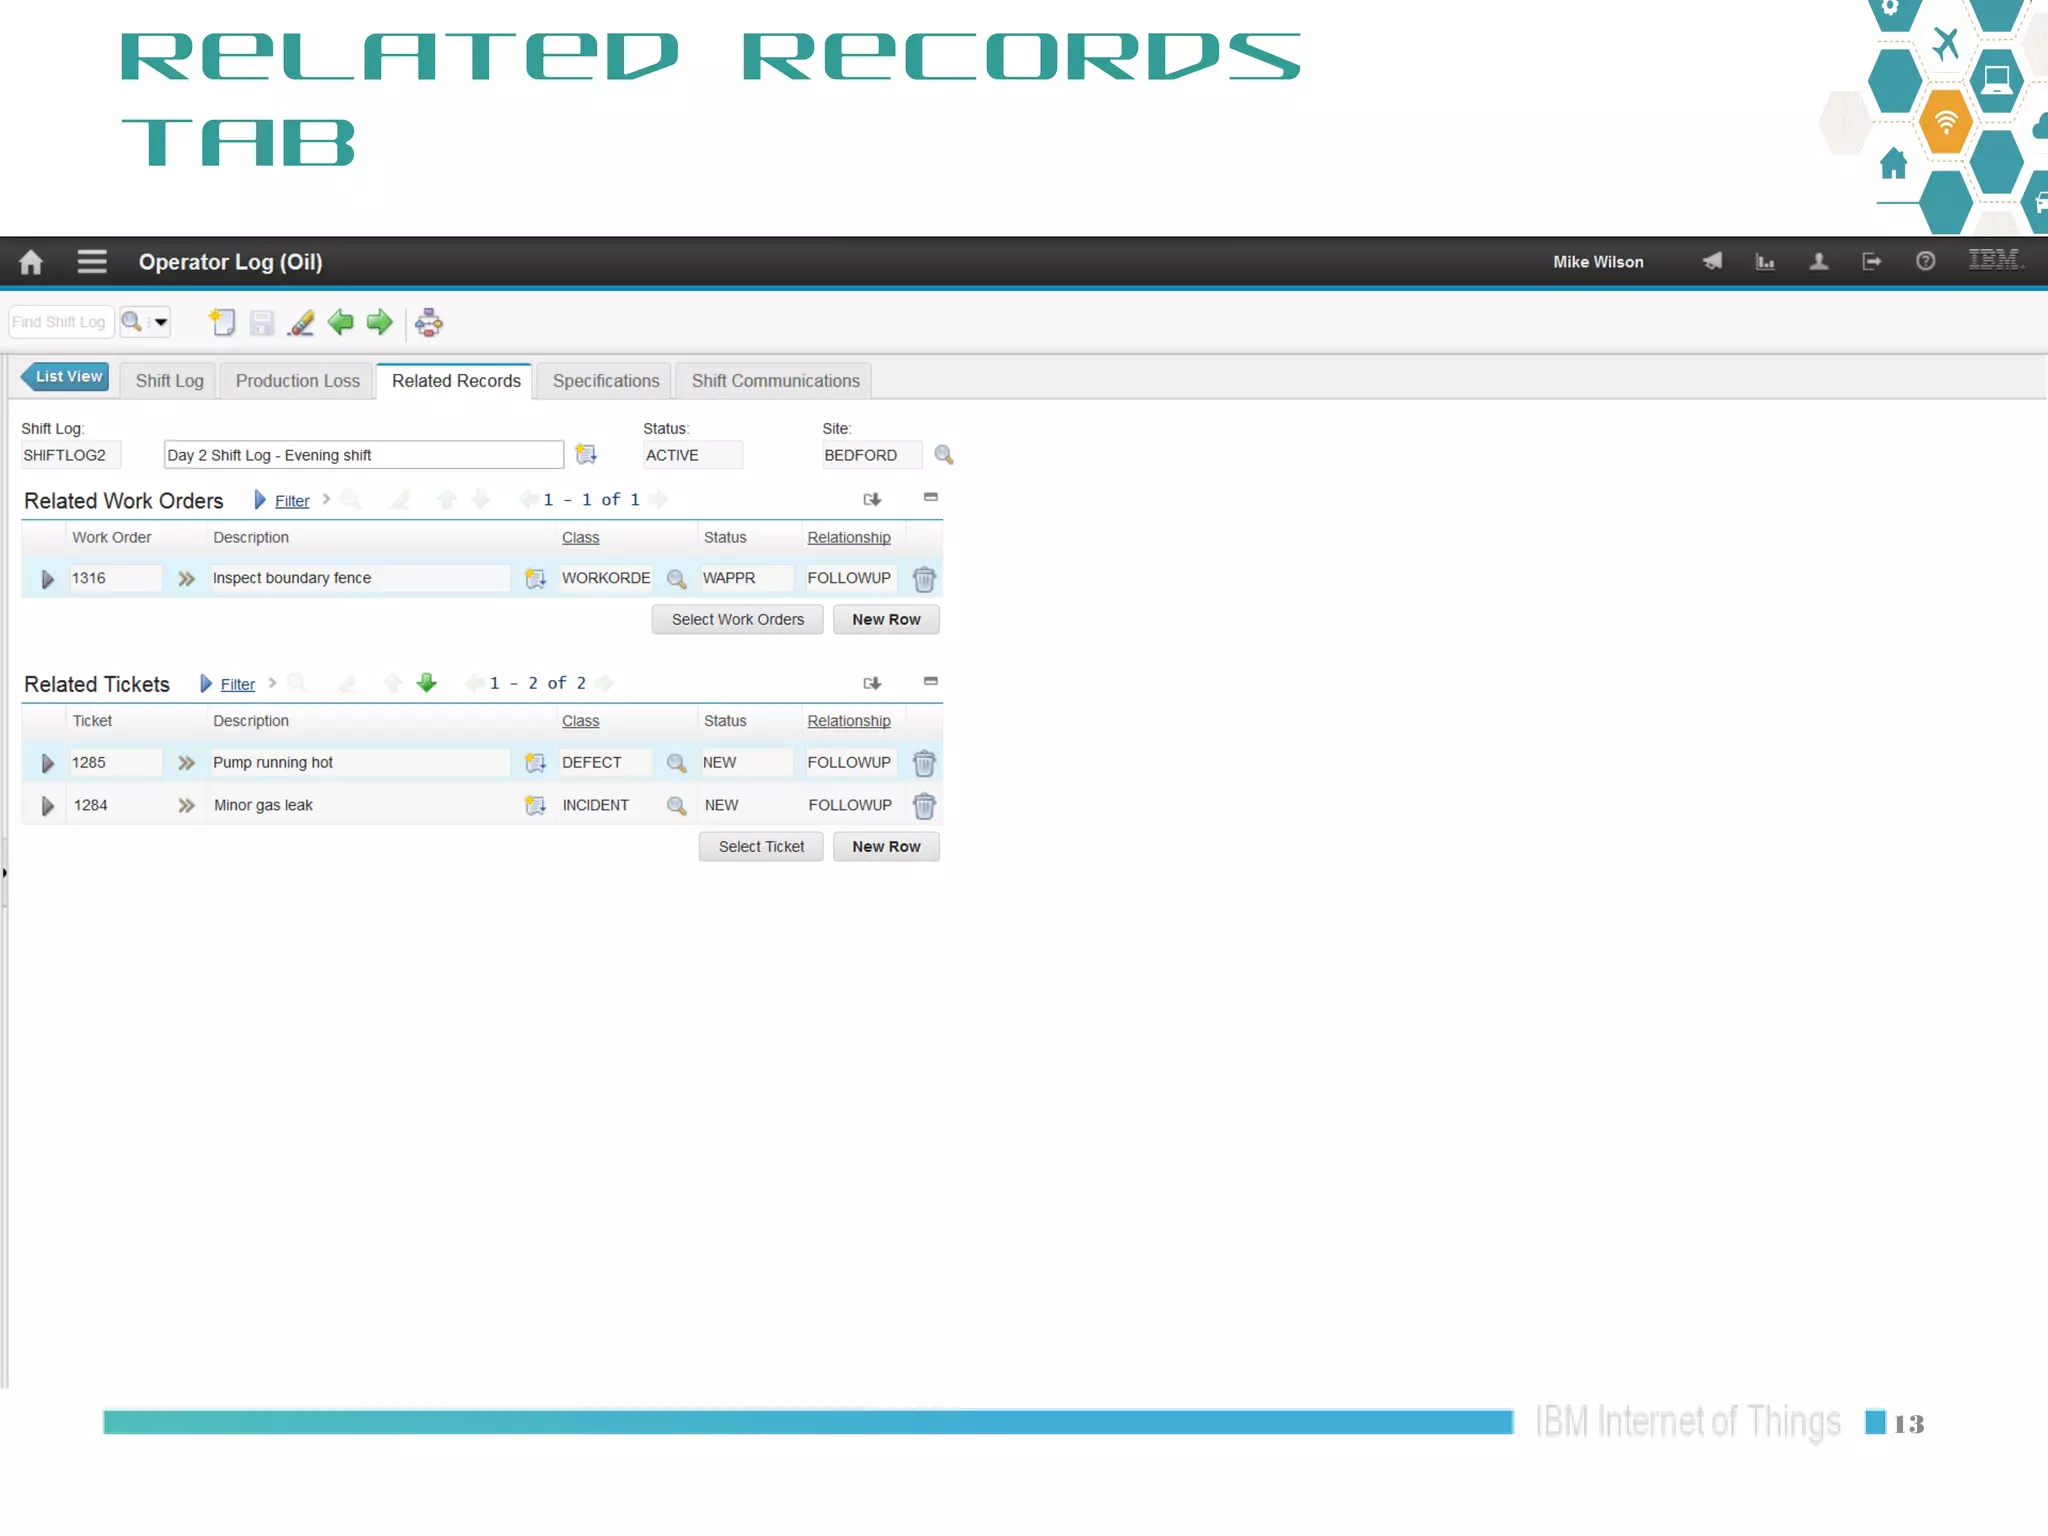
Task: Go to the Home start center icon
Action: click(x=31, y=262)
